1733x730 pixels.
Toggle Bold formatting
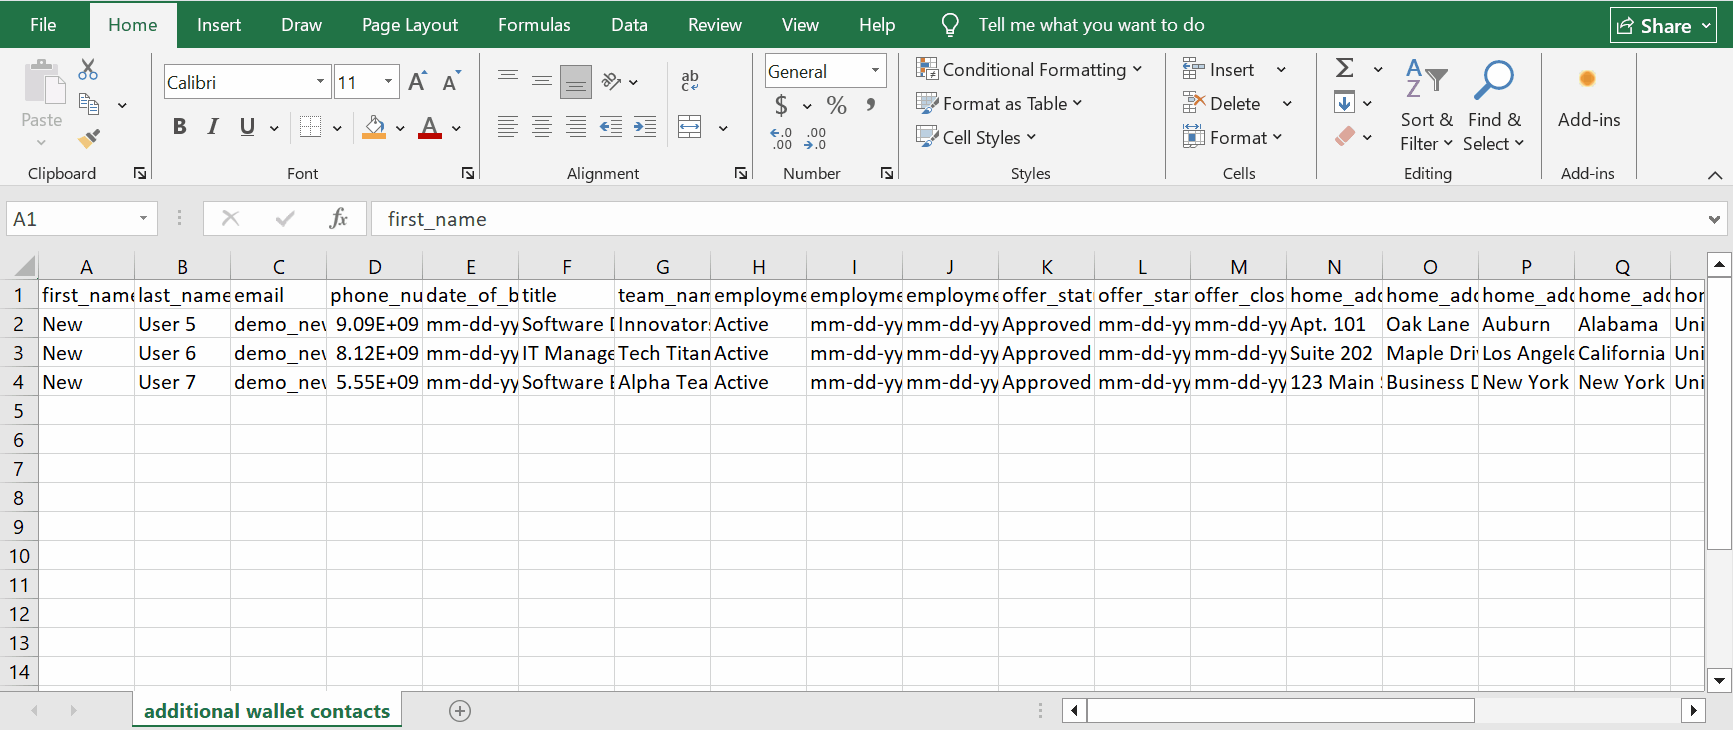click(179, 127)
